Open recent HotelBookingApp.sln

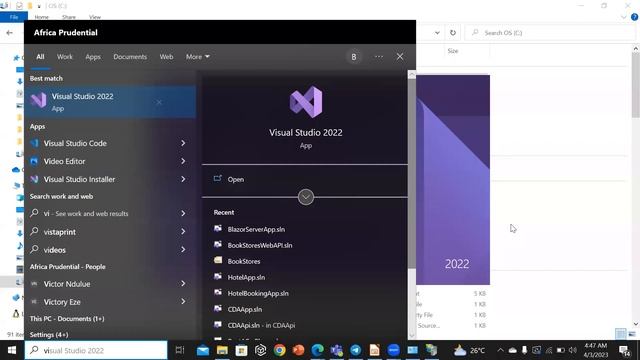coord(258,293)
